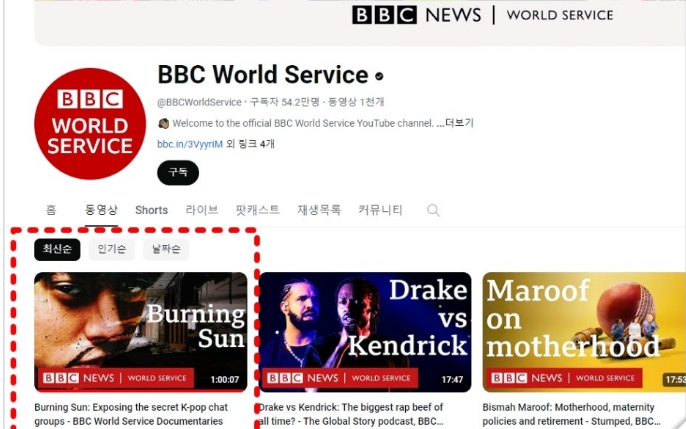Sort videos by 인기순 chip
This screenshot has height=429, width=686.
112,250
